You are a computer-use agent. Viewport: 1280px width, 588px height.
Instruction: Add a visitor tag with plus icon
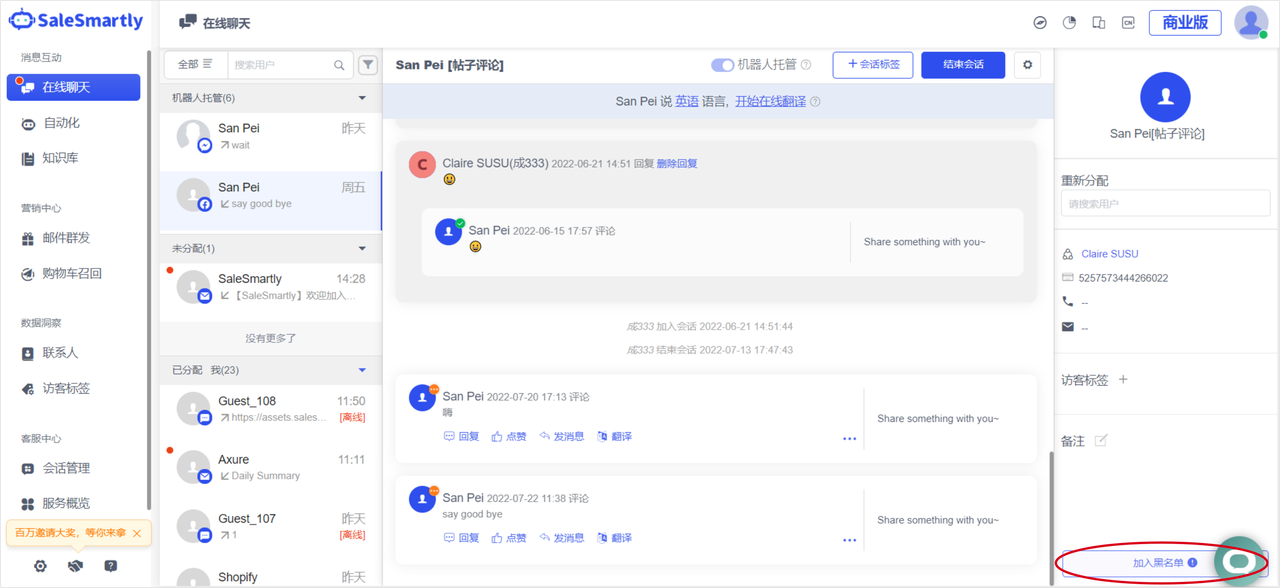(1123, 380)
